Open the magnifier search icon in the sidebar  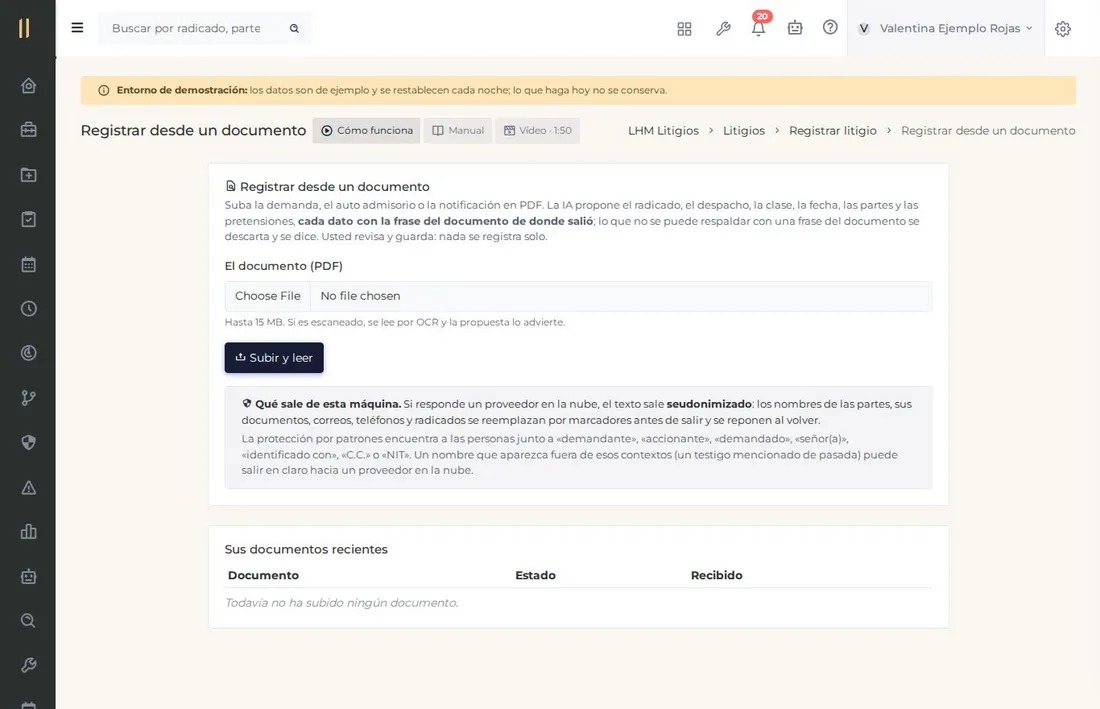pos(28,621)
